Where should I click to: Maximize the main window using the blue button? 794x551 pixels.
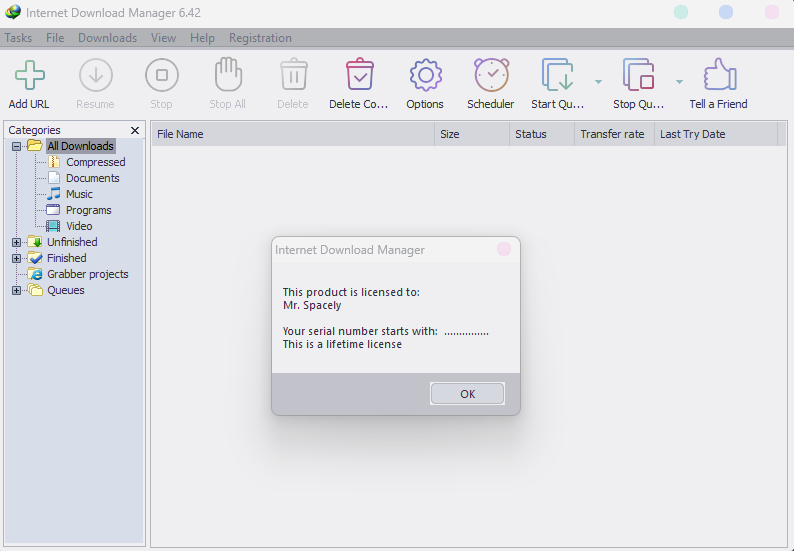[726, 12]
